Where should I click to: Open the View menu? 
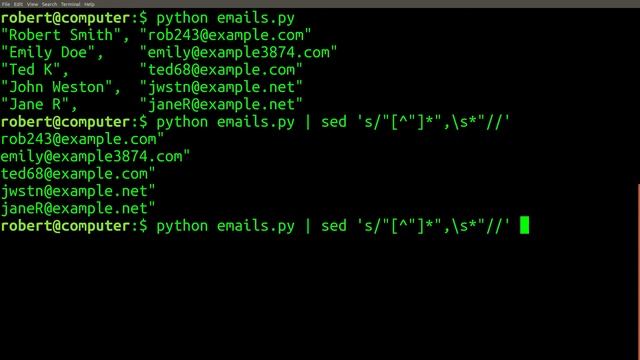[x=32, y=4]
